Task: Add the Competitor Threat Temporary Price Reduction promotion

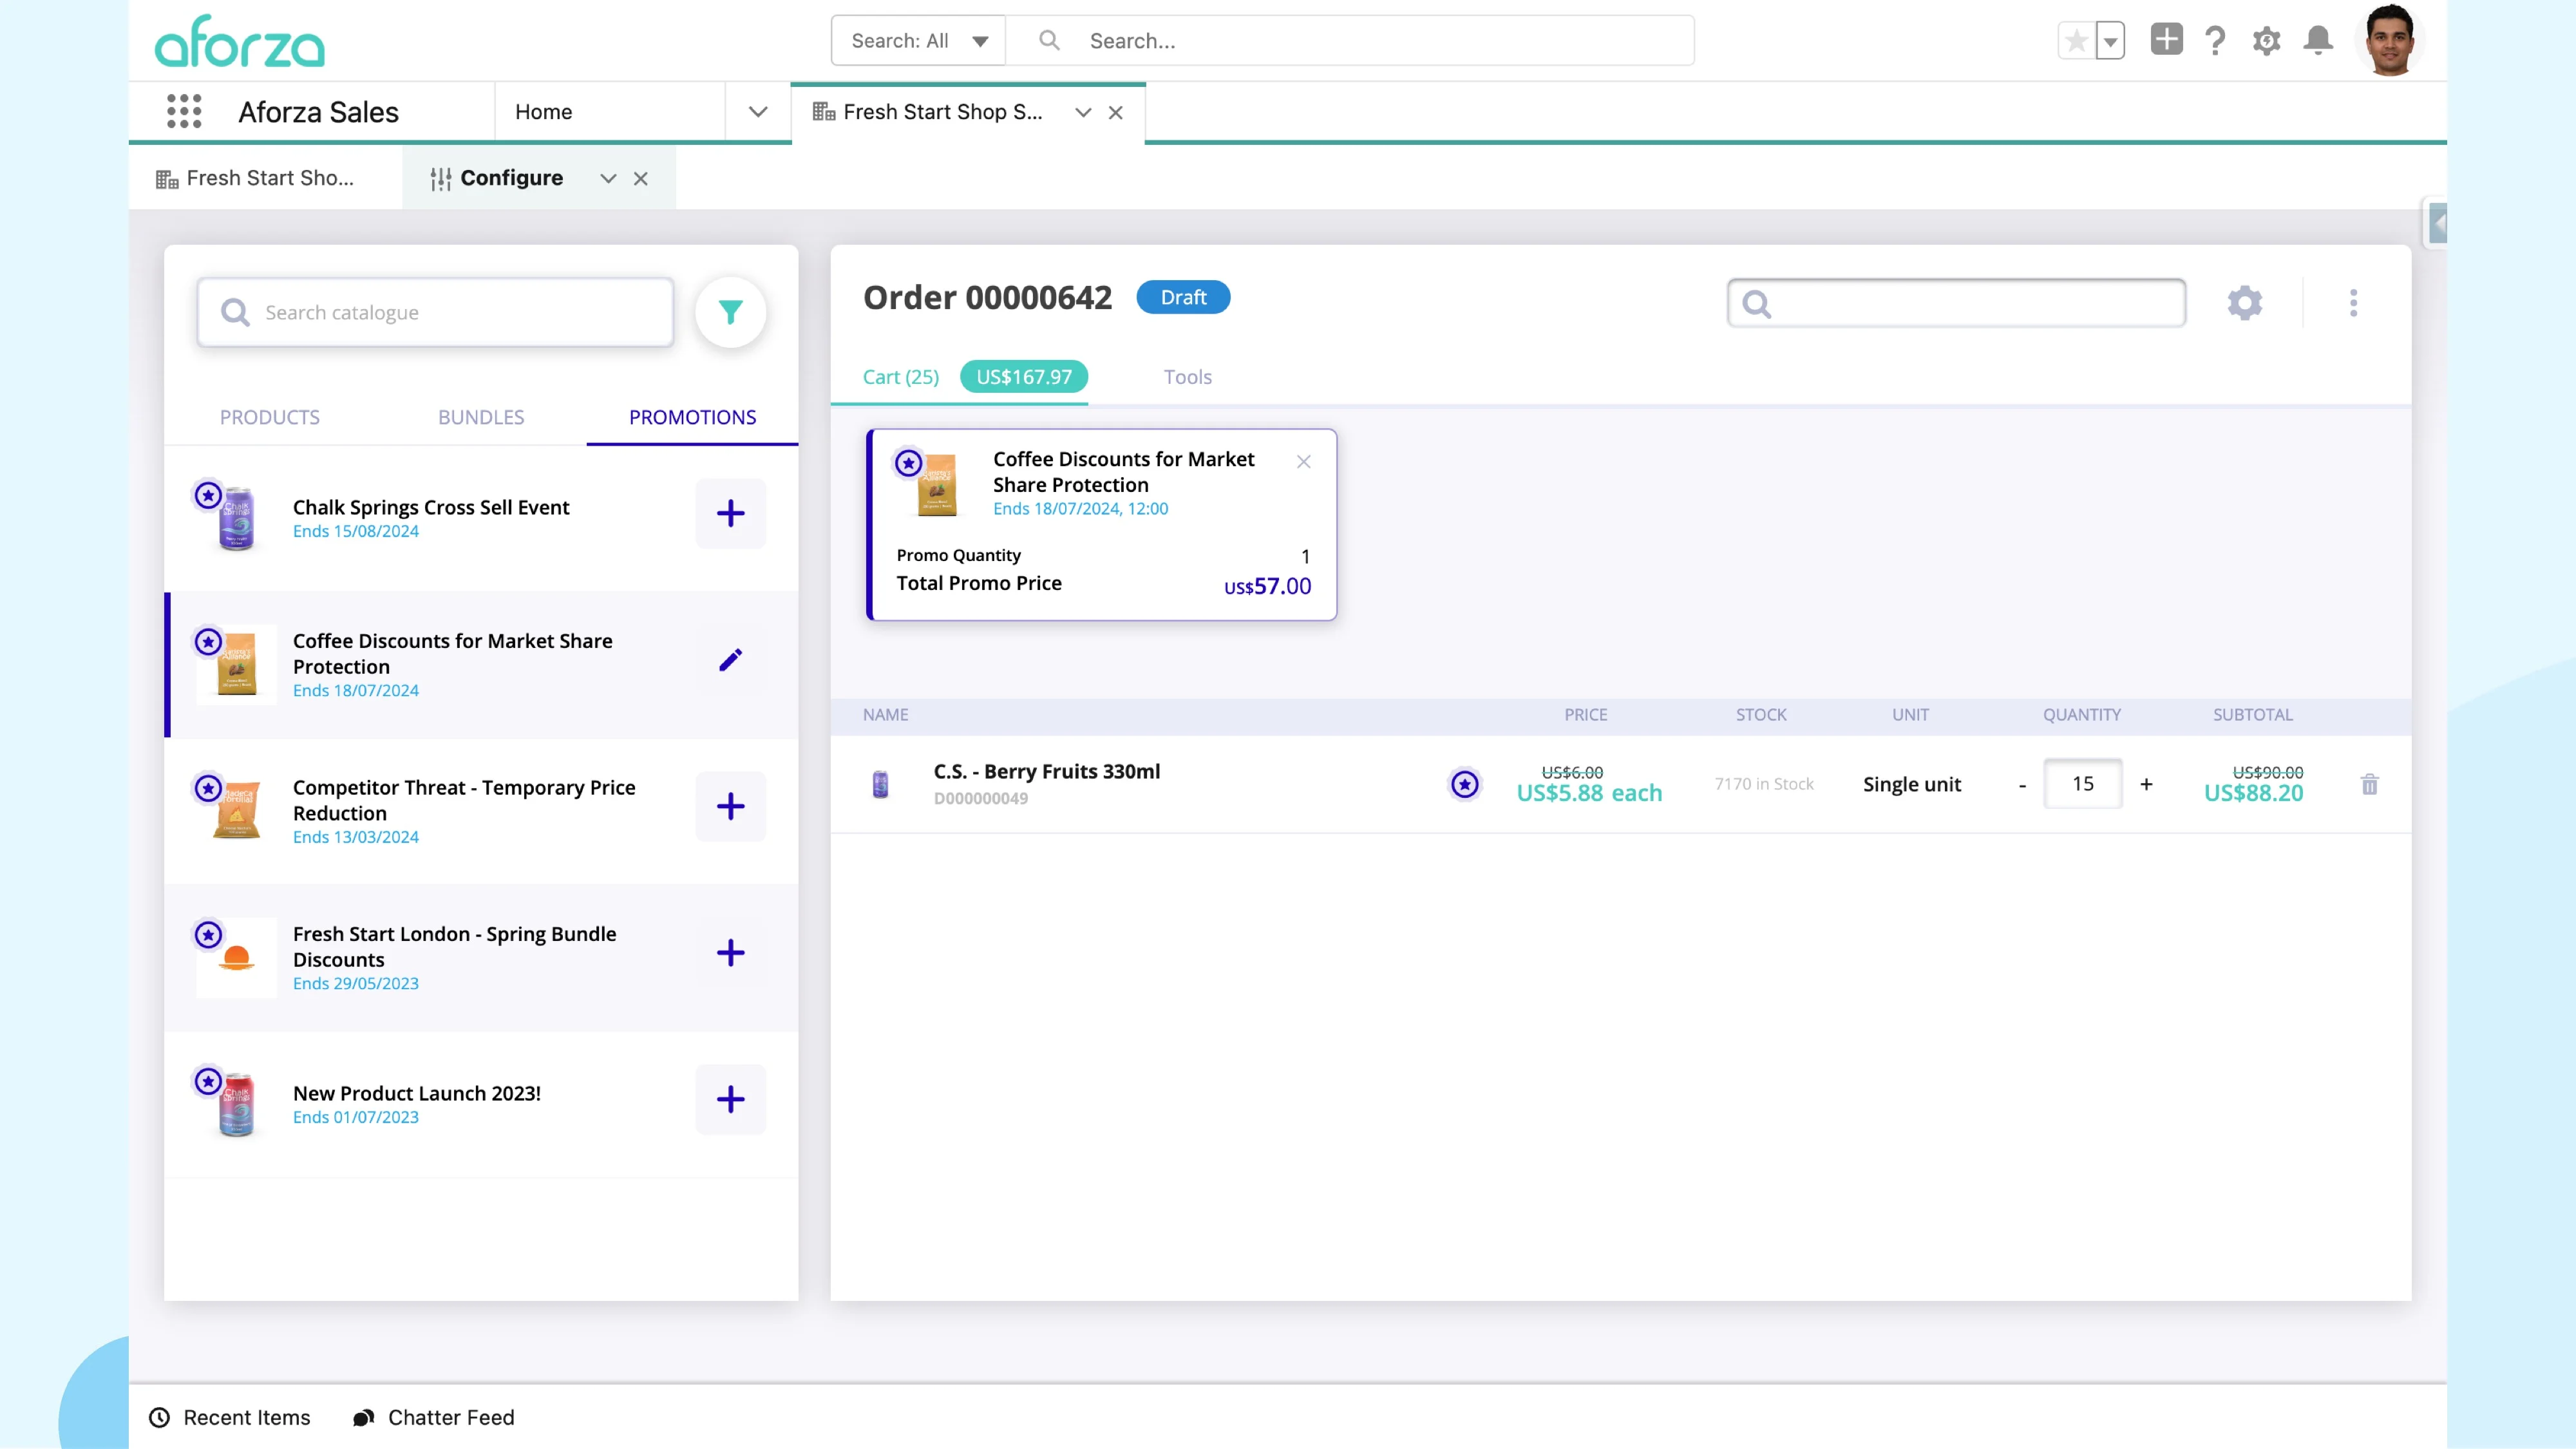Action: tap(731, 807)
